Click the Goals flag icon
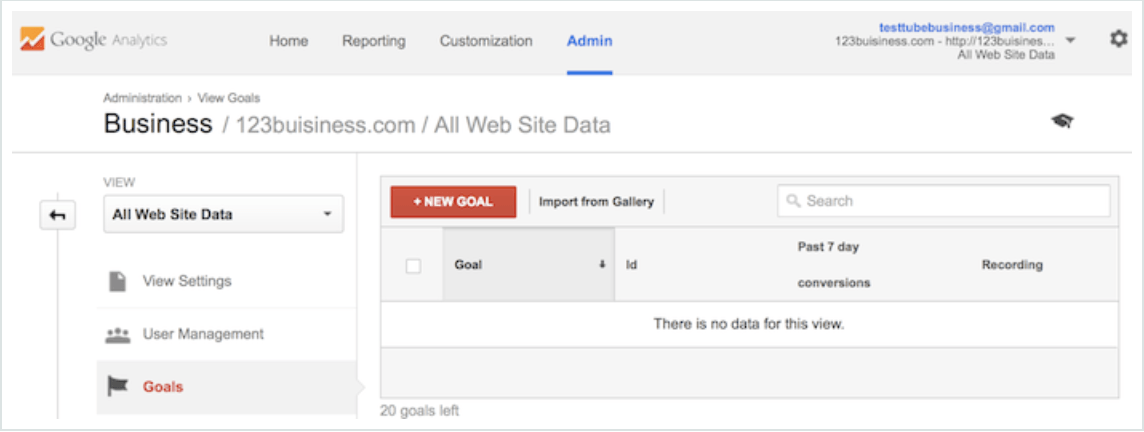This screenshot has height=432, width=1144. [x=117, y=386]
